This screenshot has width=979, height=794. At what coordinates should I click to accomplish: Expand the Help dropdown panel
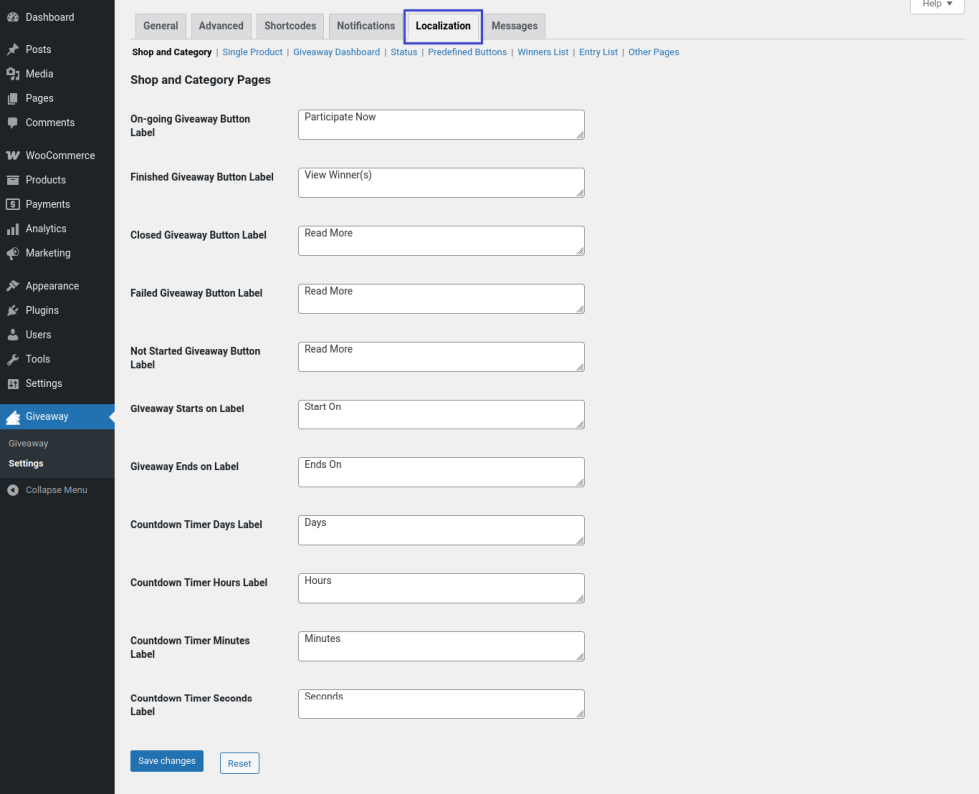pyautogui.click(x=937, y=5)
